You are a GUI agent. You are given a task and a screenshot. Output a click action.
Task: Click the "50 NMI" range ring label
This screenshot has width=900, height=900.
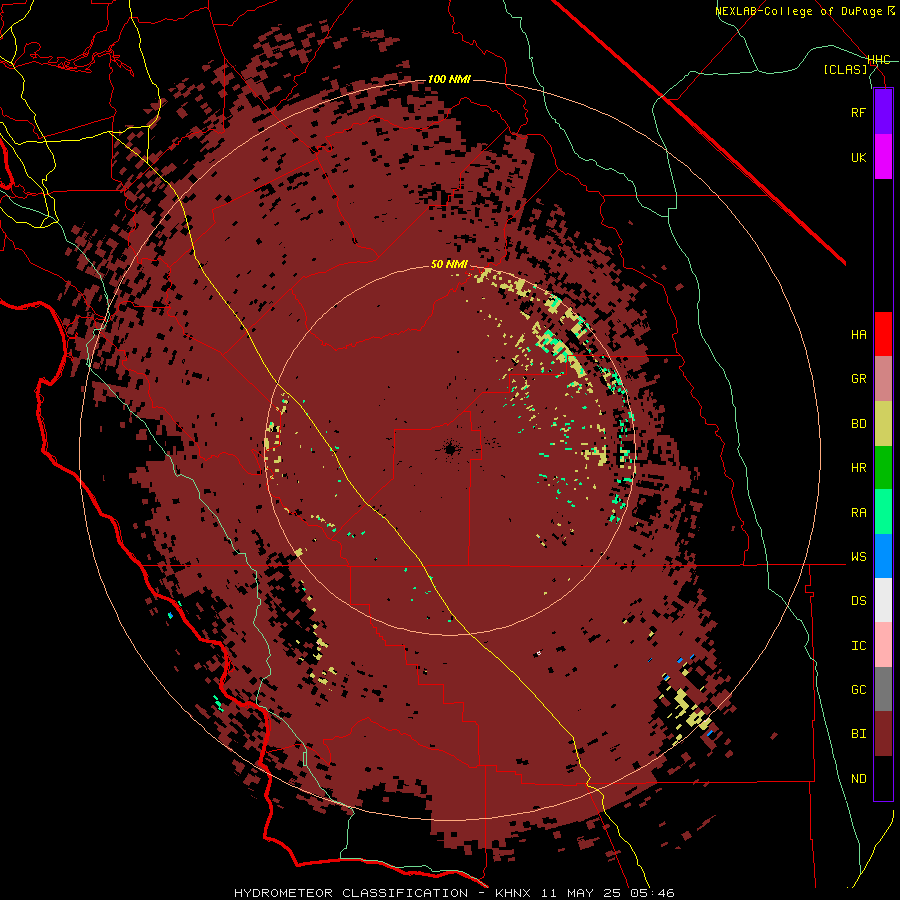[449, 264]
